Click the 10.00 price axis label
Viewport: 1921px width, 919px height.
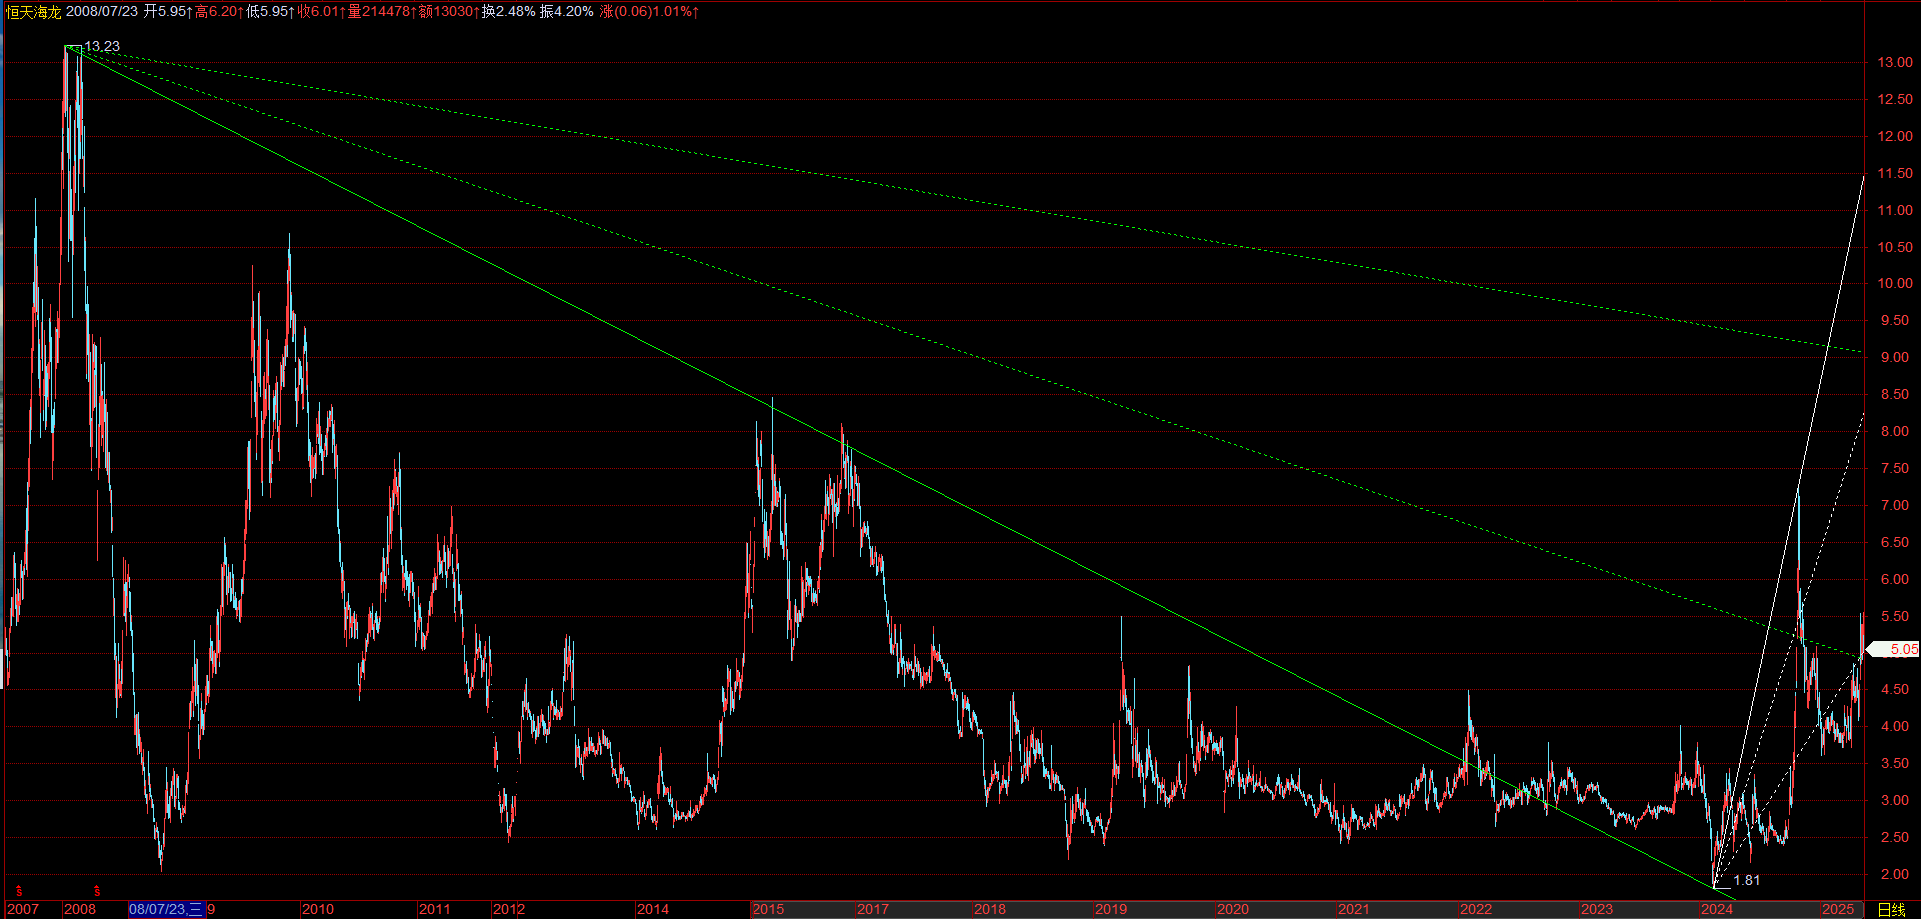pos(1895,283)
